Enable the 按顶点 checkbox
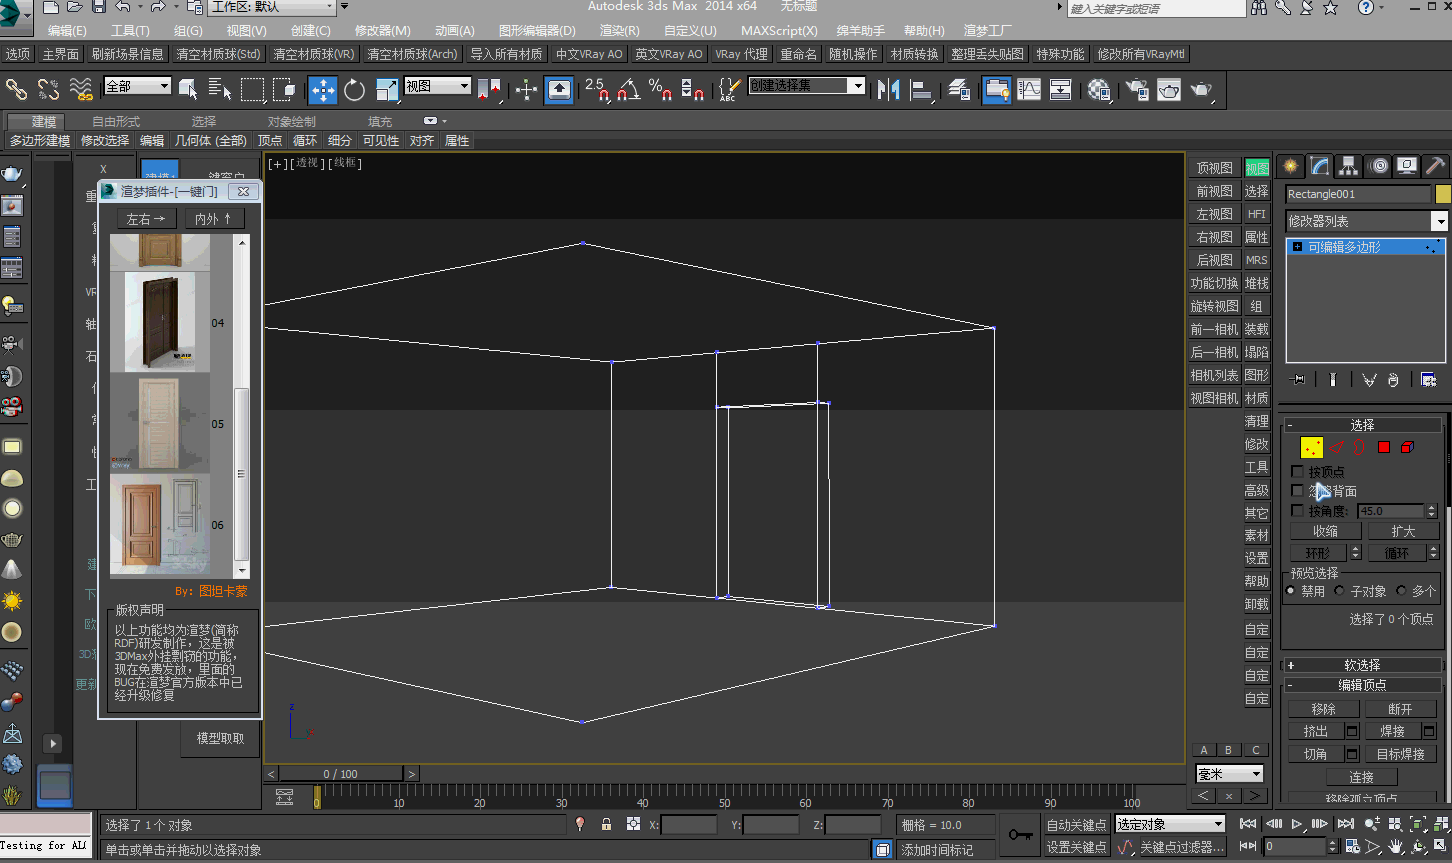 1298,471
